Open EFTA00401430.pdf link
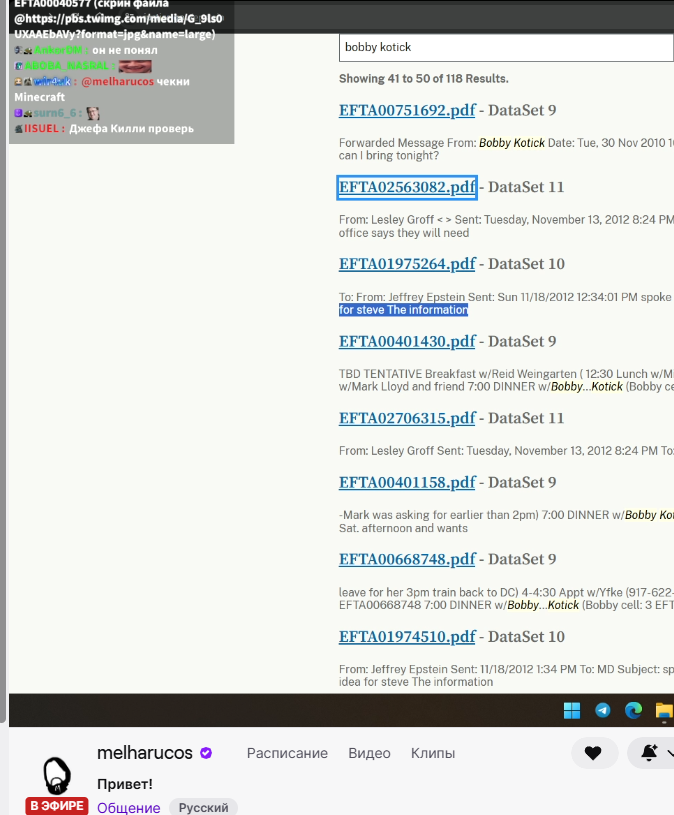Image resolution: width=674 pixels, height=815 pixels. [x=407, y=341]
